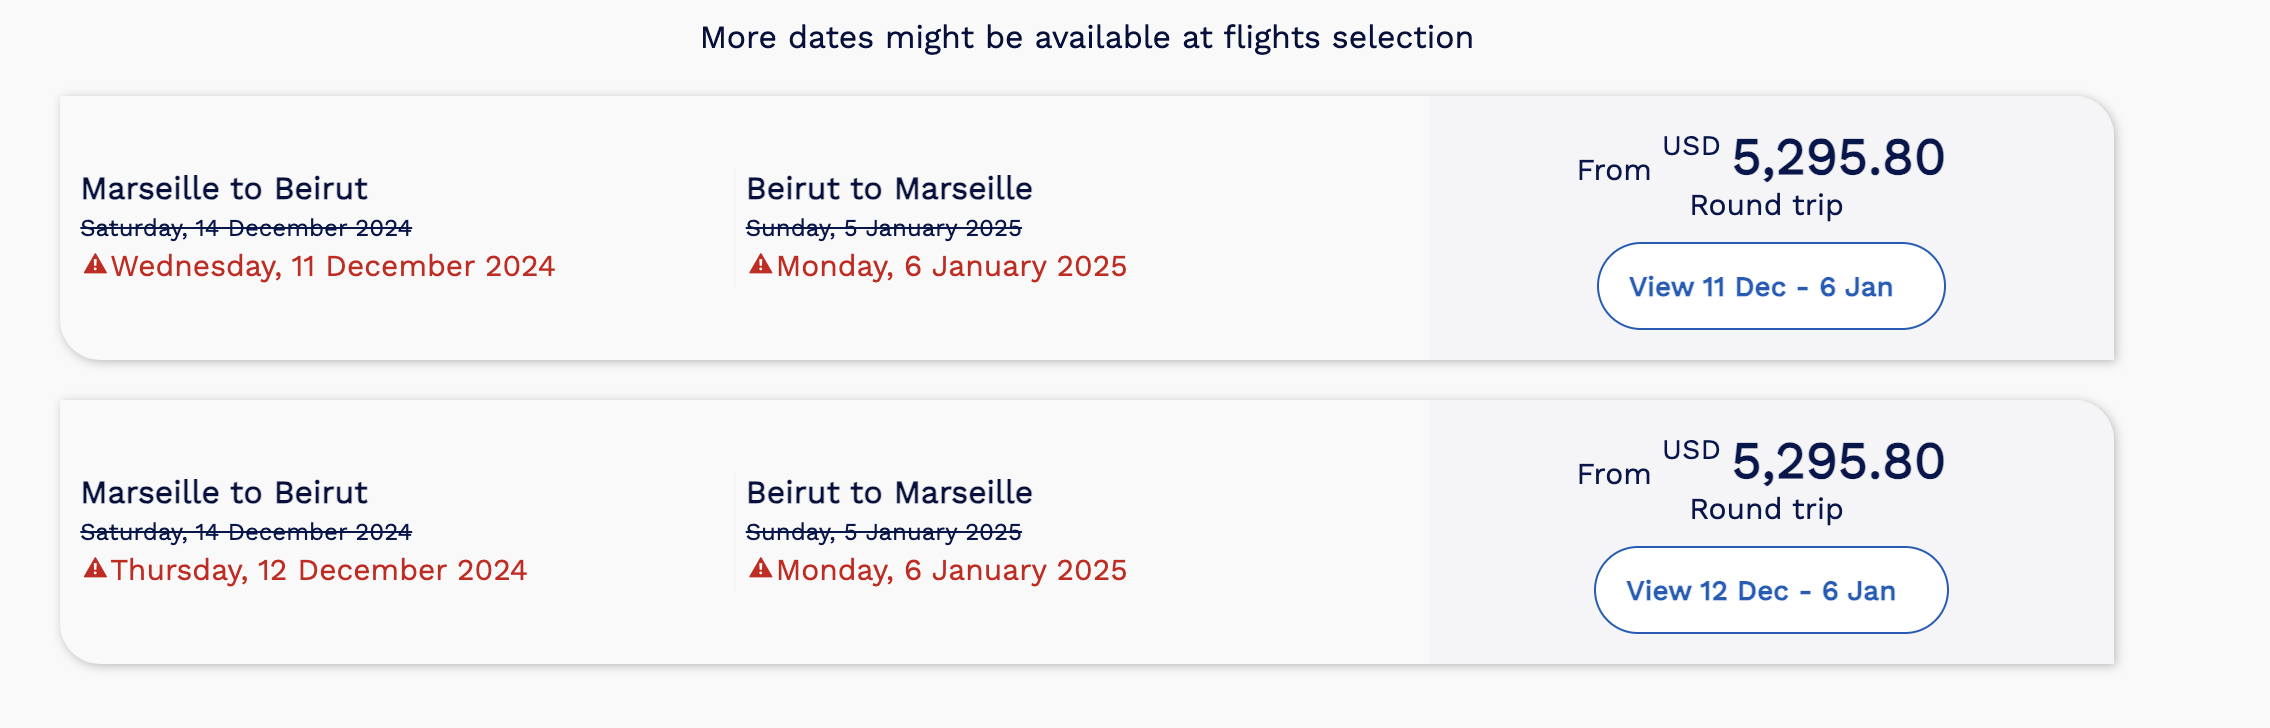Click the warning icon beside Thursday, 12 December 2024
2270x728 pixels.
coord(95,570)
